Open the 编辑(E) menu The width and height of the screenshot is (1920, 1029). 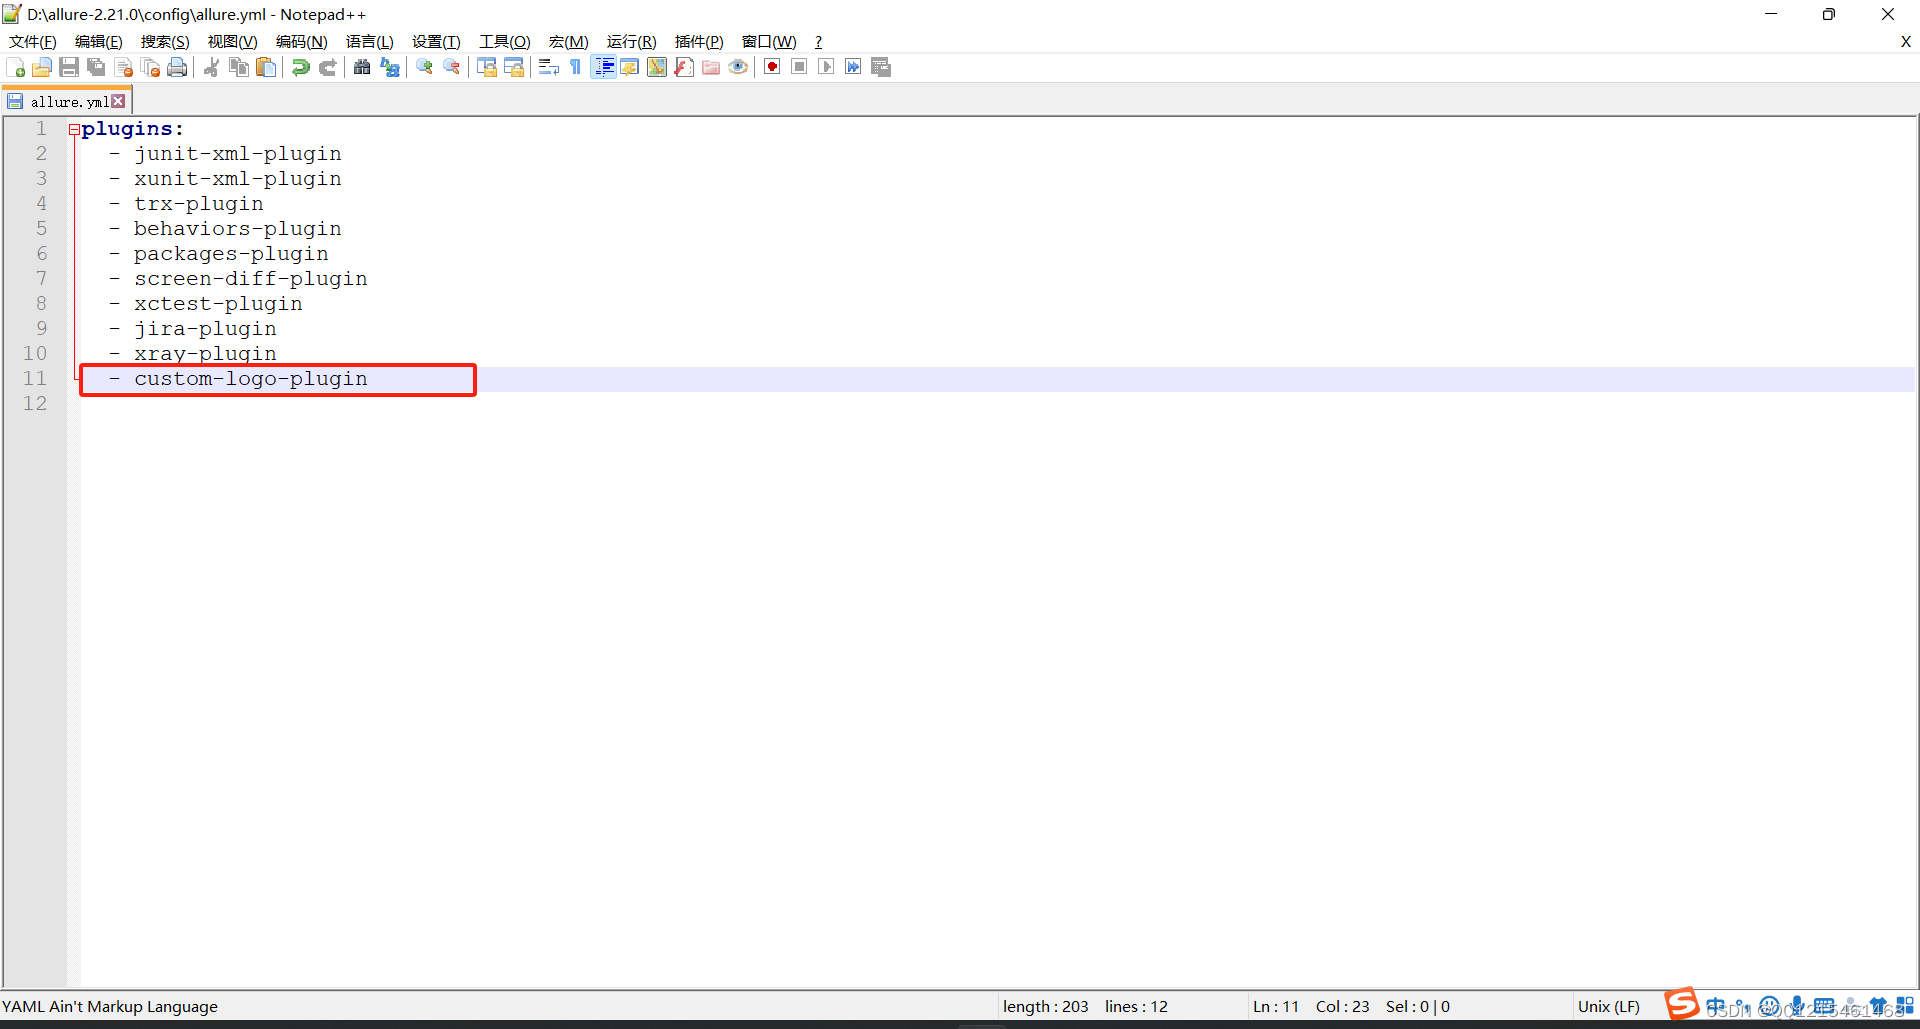(x=99, y=42)
